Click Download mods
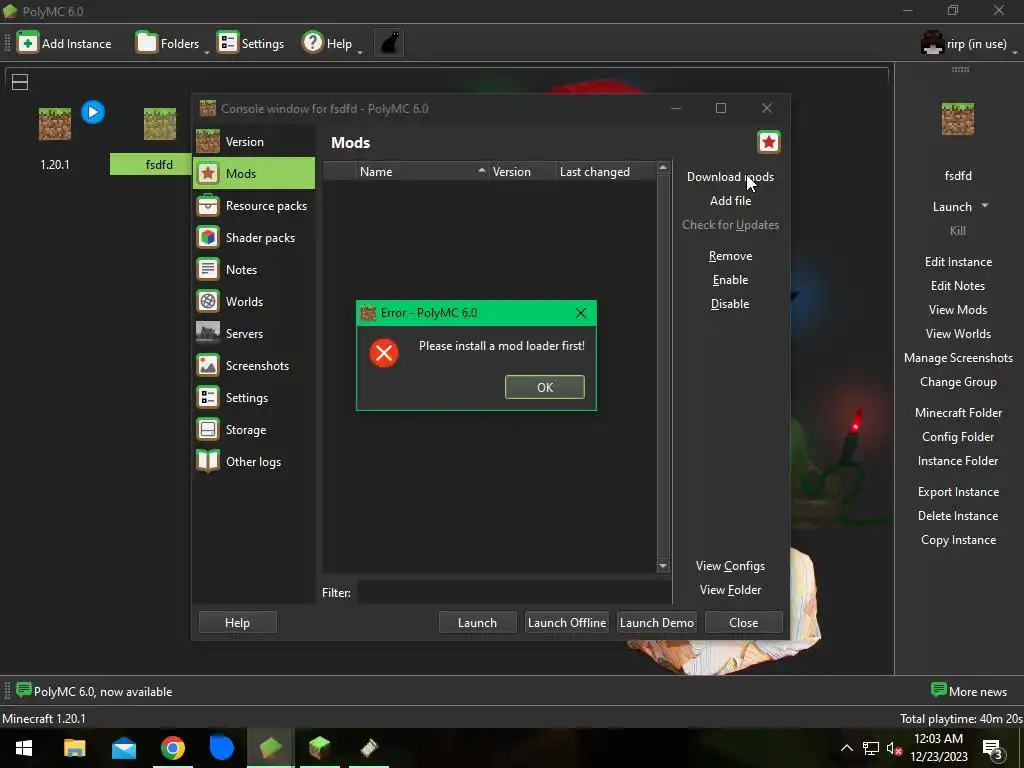This screenshot has height=768, width=1024. click(x=730, y=177)
